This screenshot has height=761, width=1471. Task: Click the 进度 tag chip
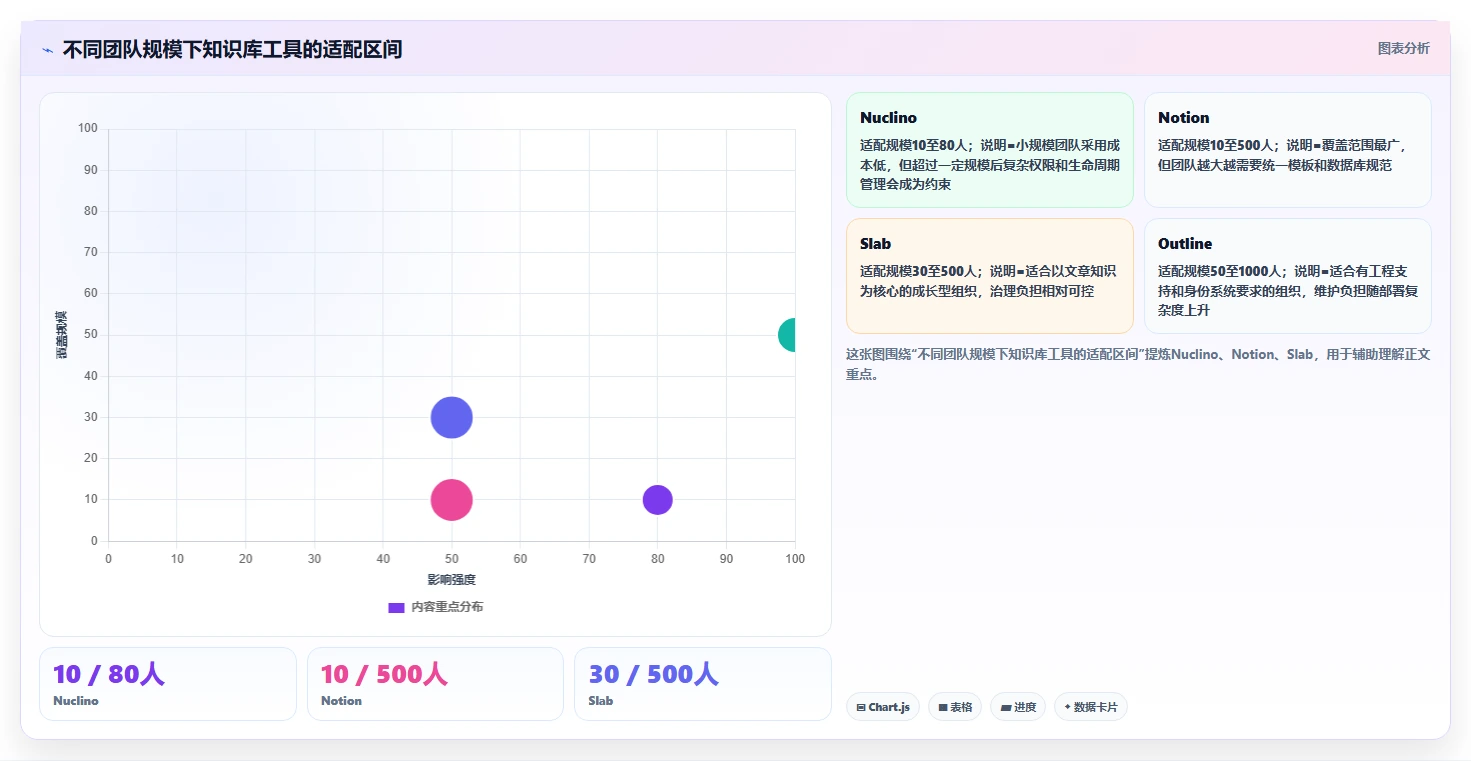click(x=1018, y=707)
